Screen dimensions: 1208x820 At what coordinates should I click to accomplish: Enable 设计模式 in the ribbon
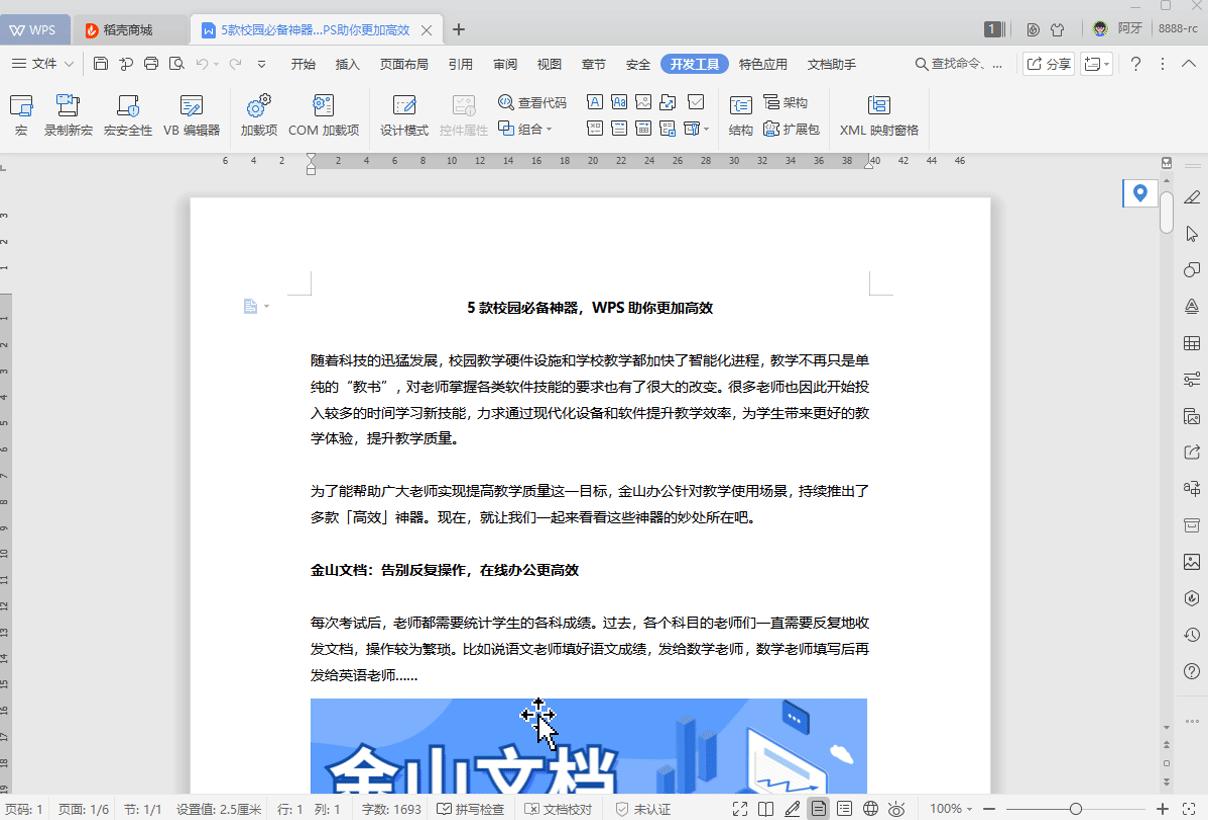pyautogui.click(x=403, y=113)
